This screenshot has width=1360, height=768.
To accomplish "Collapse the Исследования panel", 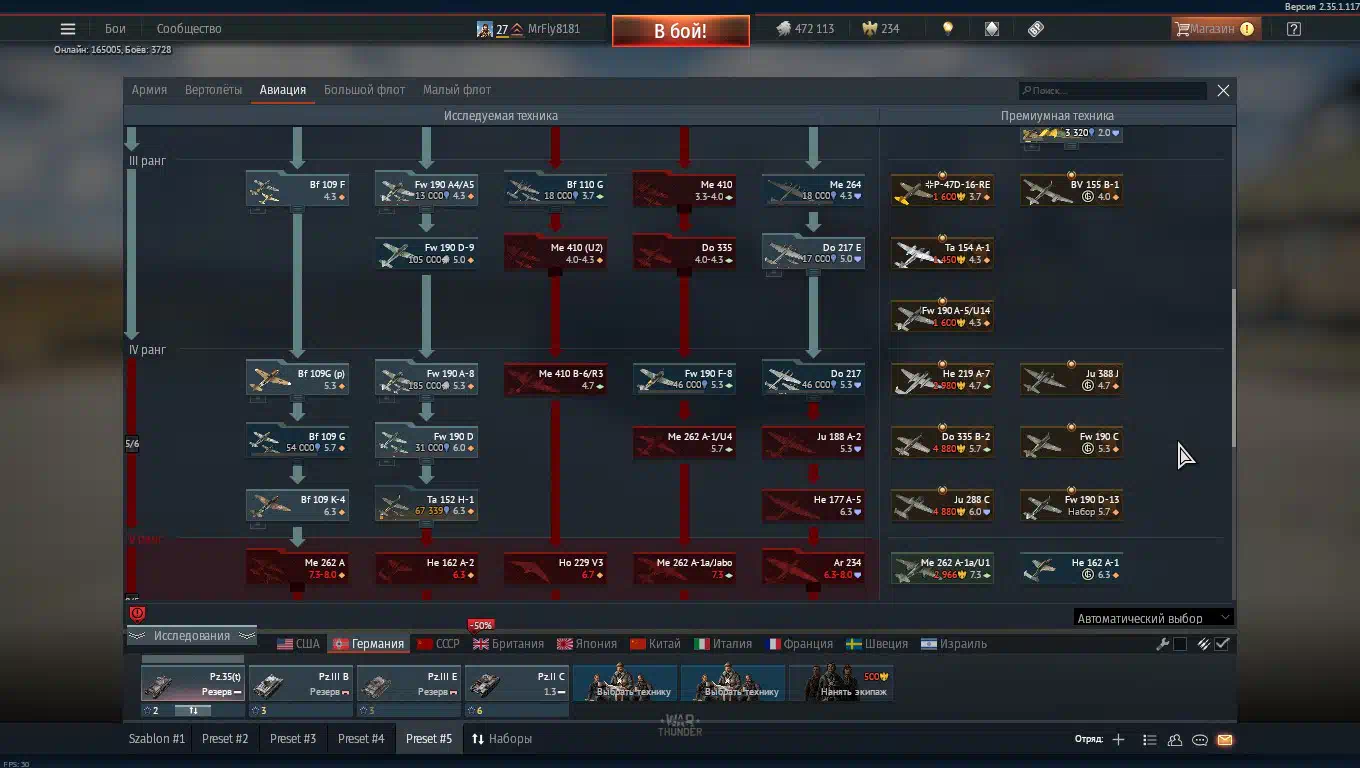I will point(191,636).
